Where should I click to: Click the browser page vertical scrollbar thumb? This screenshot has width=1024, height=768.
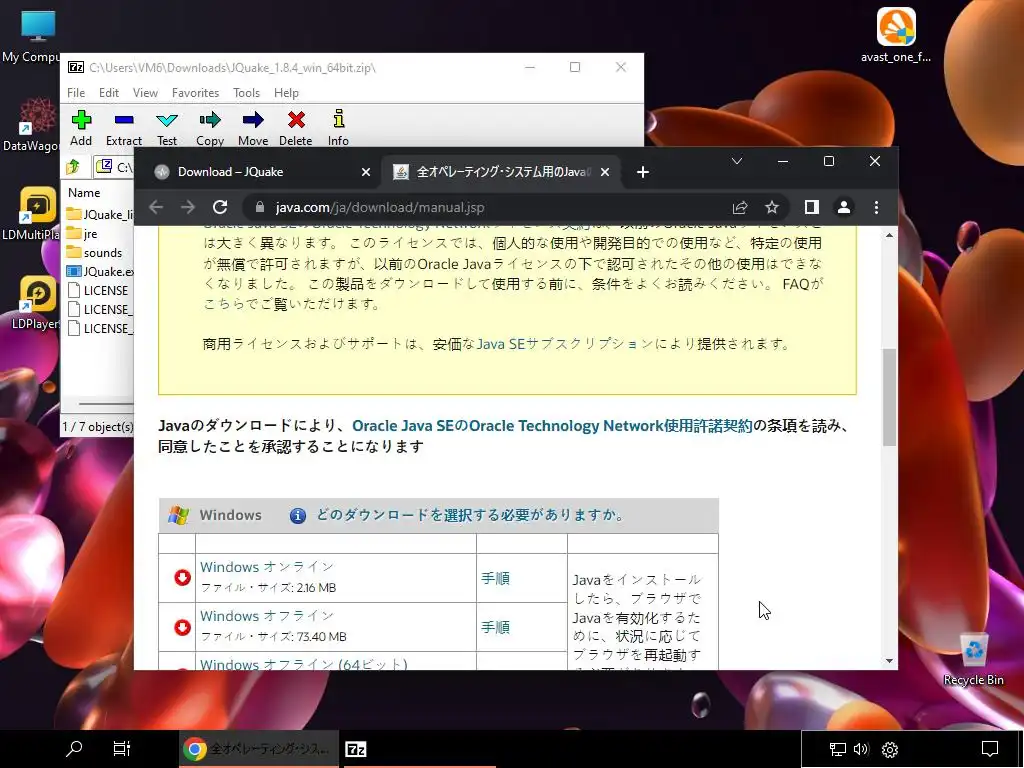point(889,397)
